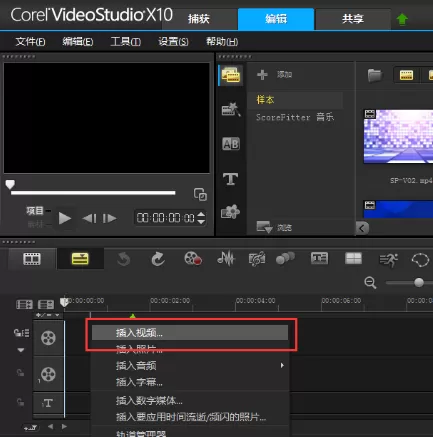Open the T Titles library icon
Viewport: 433px width, 437px height.
pos(230,179)
